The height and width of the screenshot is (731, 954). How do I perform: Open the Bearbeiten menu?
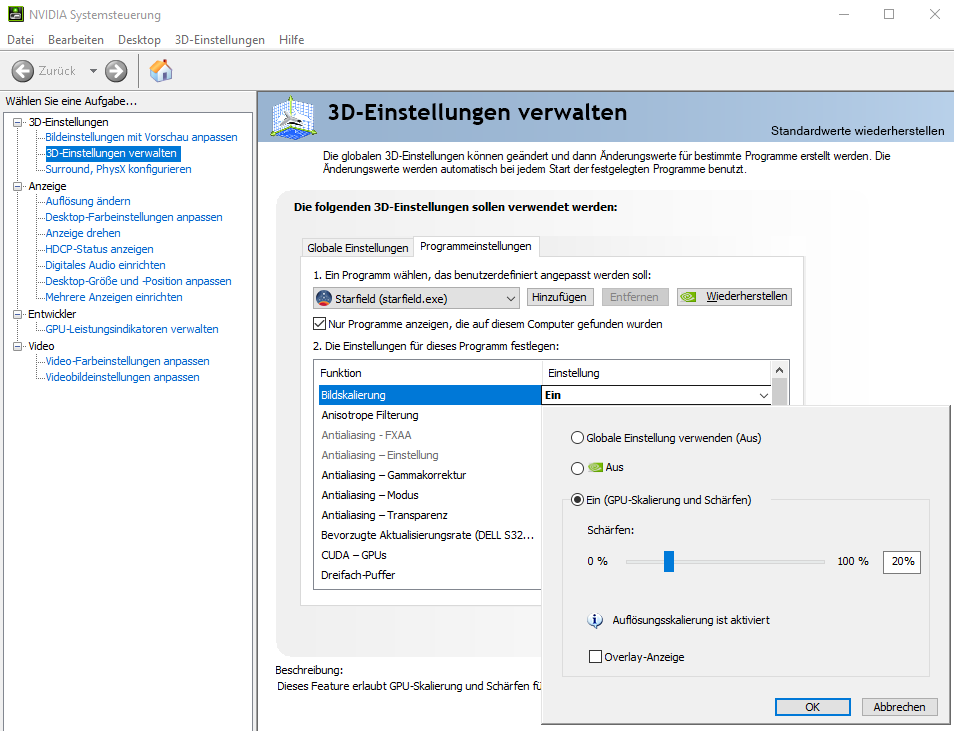pos(76,40)
